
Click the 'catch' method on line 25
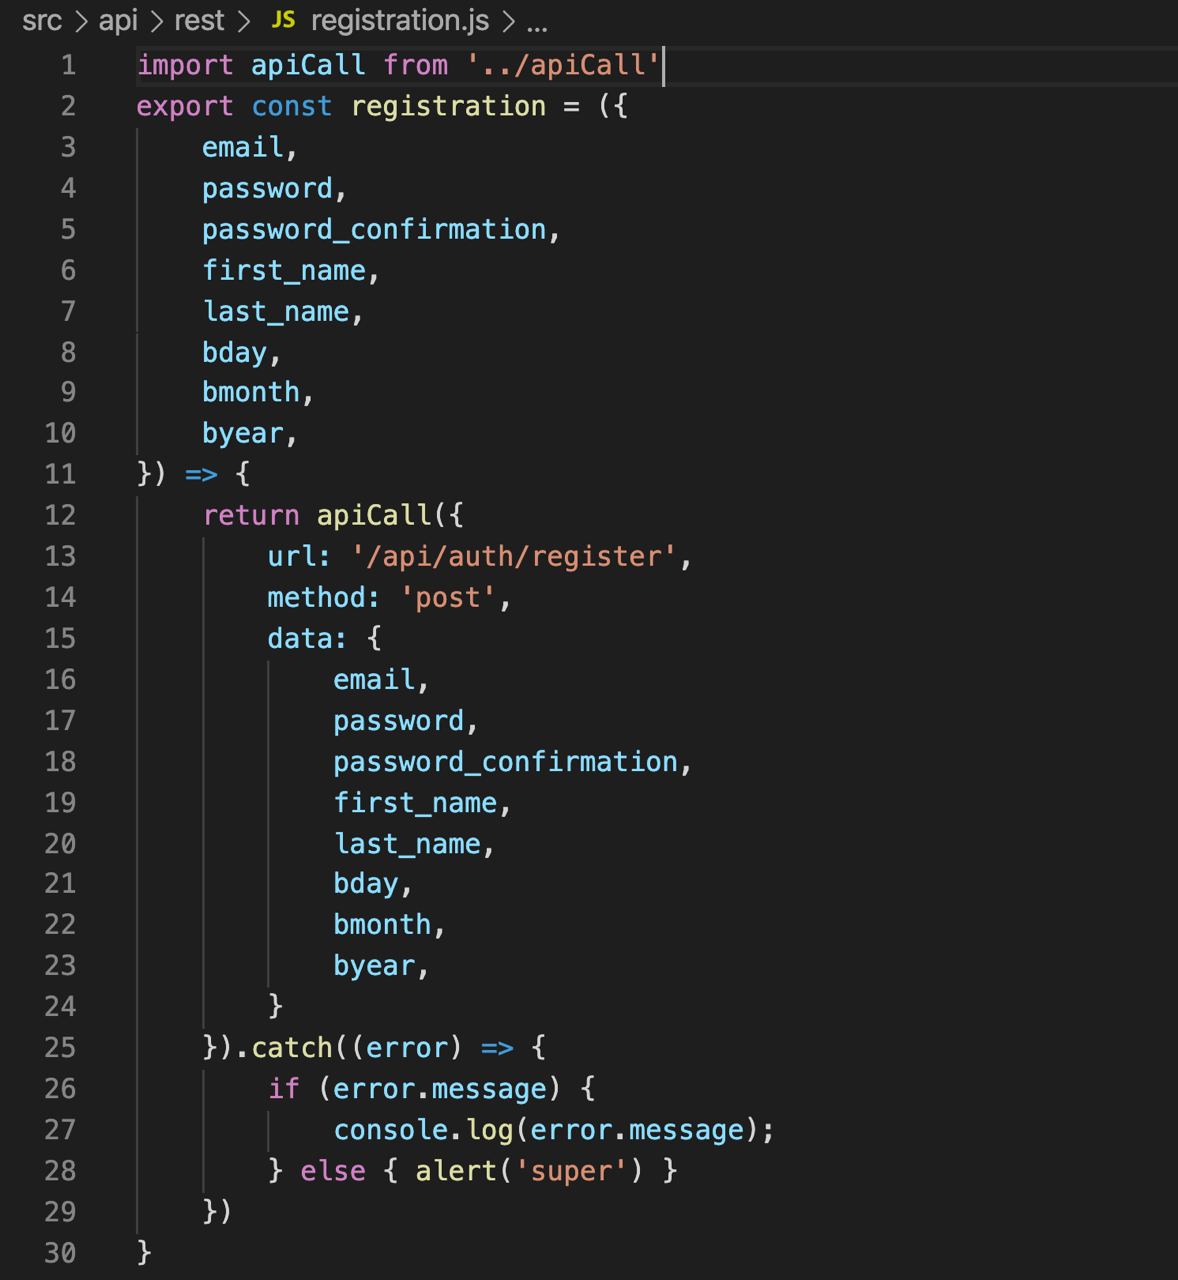[x=292, y=1047]
